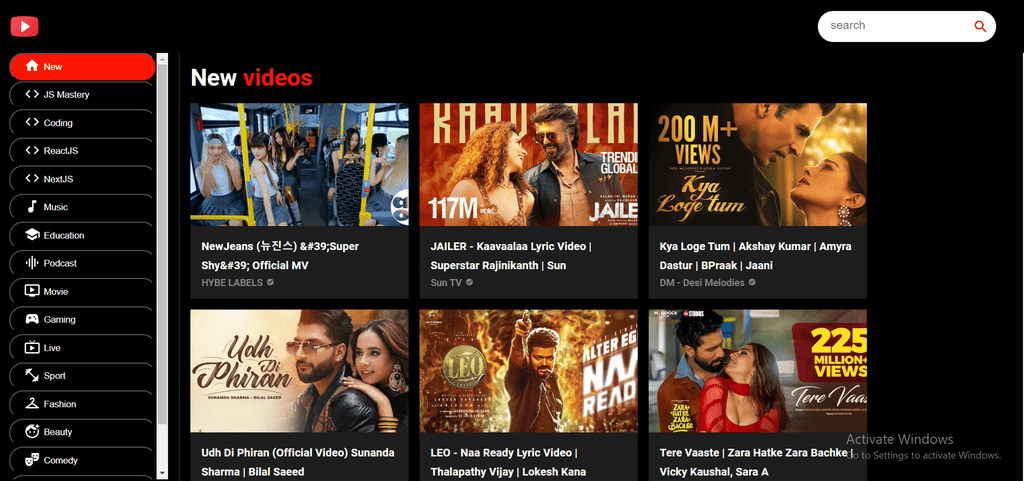Viewport: 1024px width, 481px height.
Task: Click the code icon beside Coding
Action: 31,122
